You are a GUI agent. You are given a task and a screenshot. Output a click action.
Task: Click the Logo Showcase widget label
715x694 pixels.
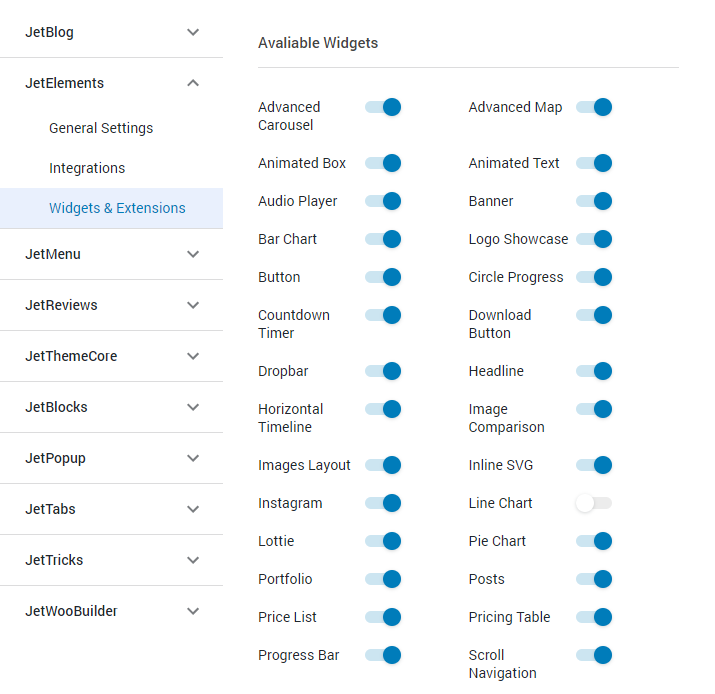tap(518, 239)
